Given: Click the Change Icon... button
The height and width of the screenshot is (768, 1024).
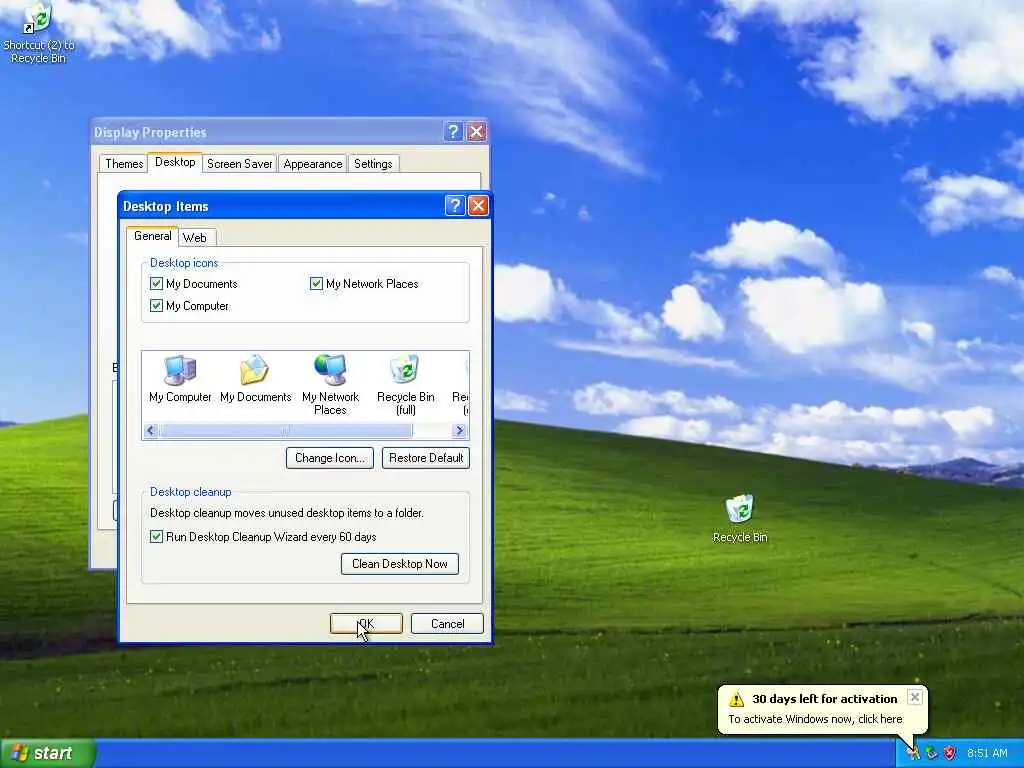Looking at the screenshot, I should coord(330,458).
